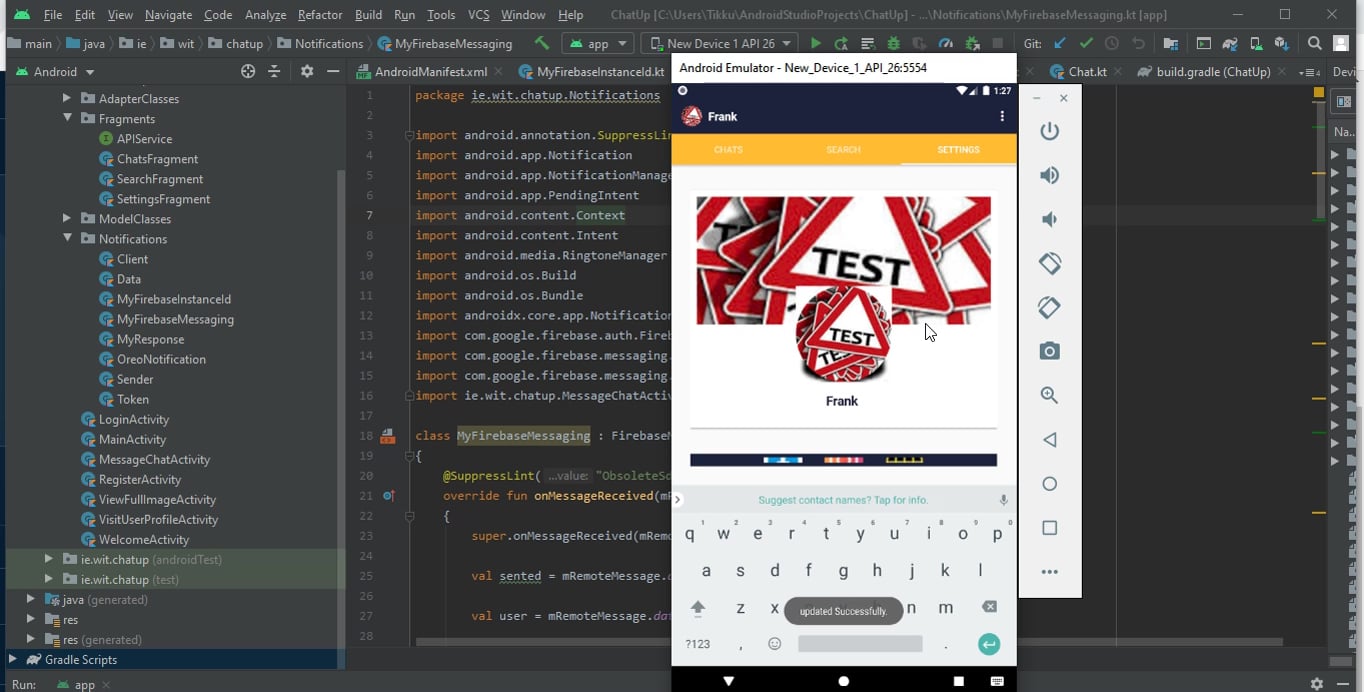Click the emulator sidebar Overview square
The height and width of the screenshot is (692, 1364).
pyautogui.click(x=1049, y=527)
